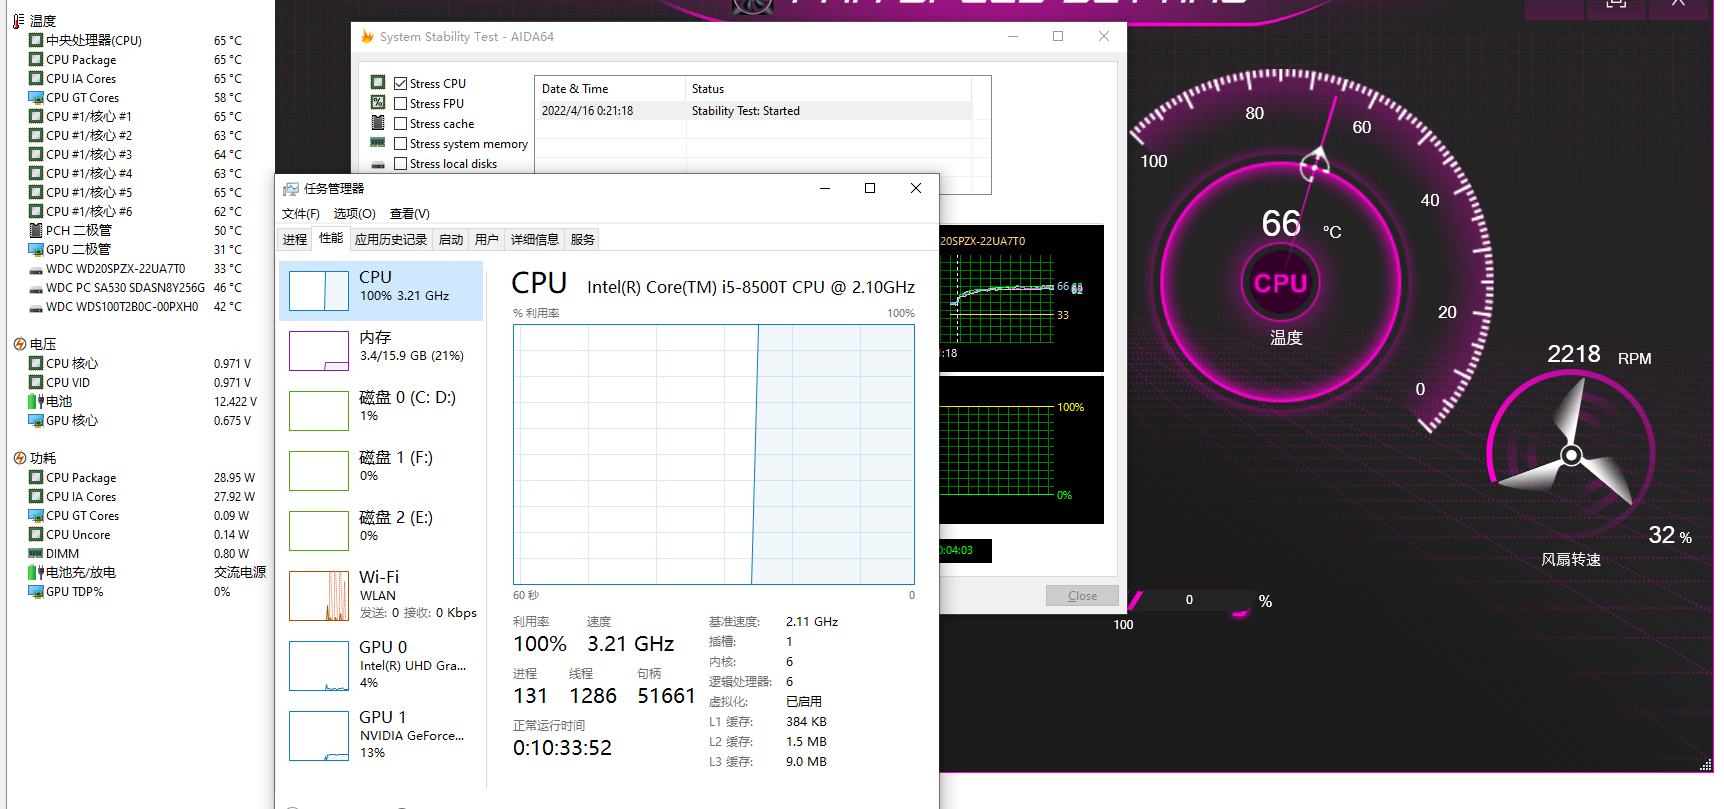
Task: Click the battery icon beside 电池 voltage
Action: tap(36, 402)
